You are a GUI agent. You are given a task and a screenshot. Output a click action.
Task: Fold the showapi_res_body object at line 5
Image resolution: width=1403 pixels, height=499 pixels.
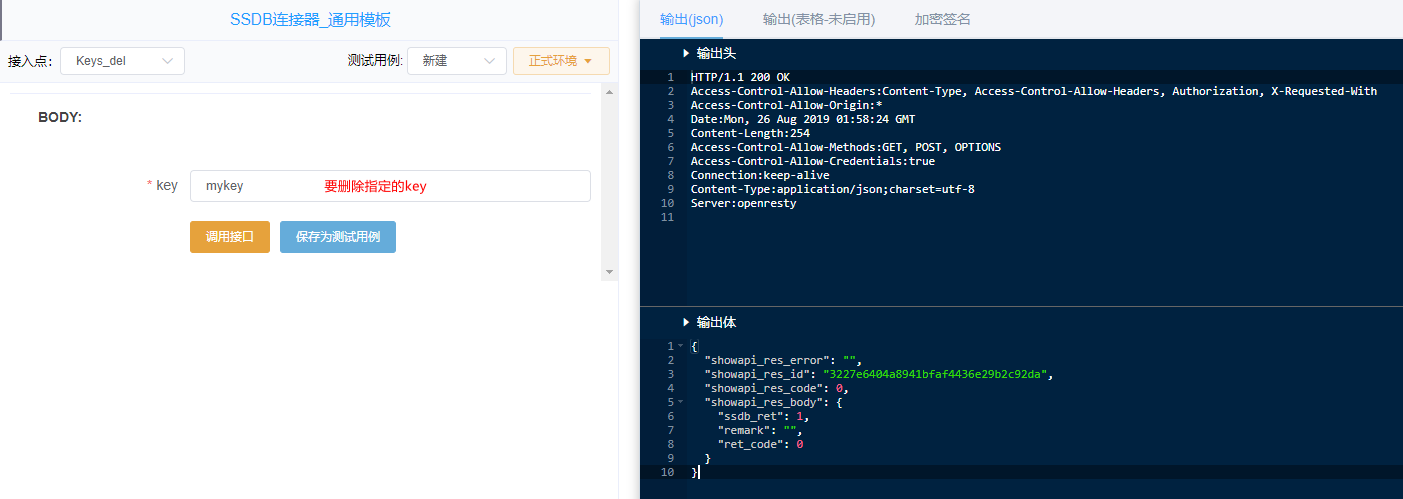[x=680, y=402]
